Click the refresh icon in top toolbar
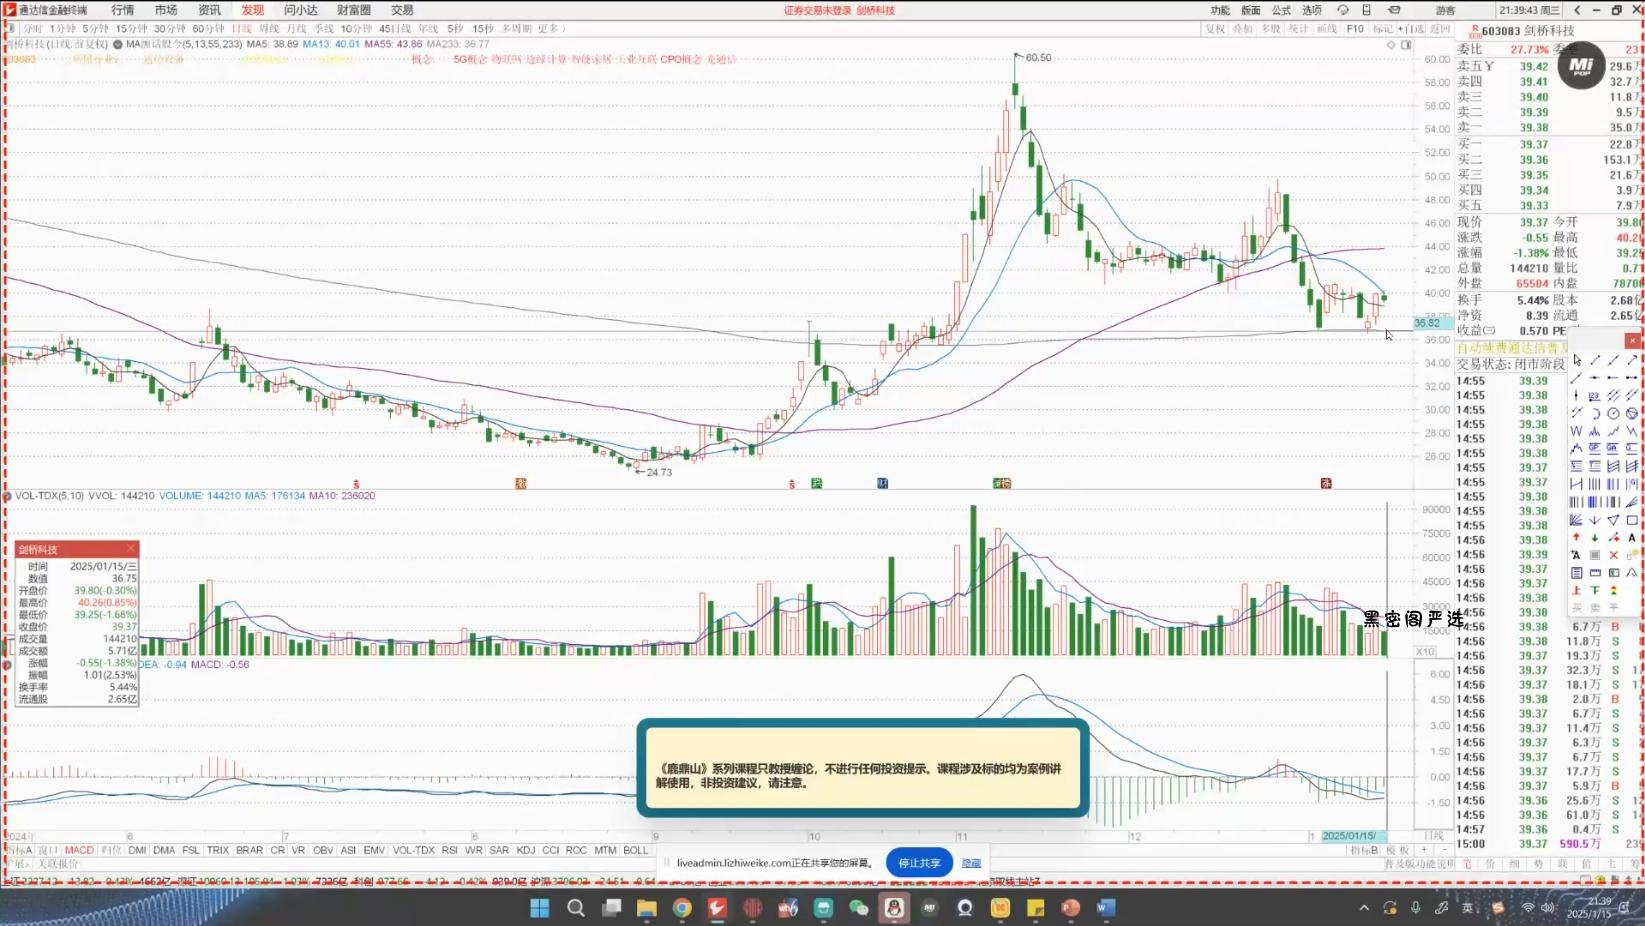The height and width of the screenshot is (926, 1645). tap(1343, 10)
